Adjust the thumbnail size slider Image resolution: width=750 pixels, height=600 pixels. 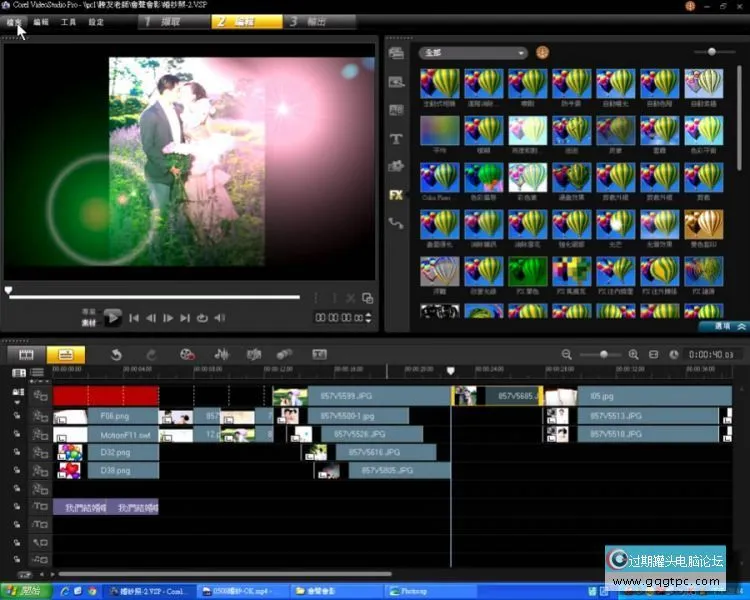[712, 52]
